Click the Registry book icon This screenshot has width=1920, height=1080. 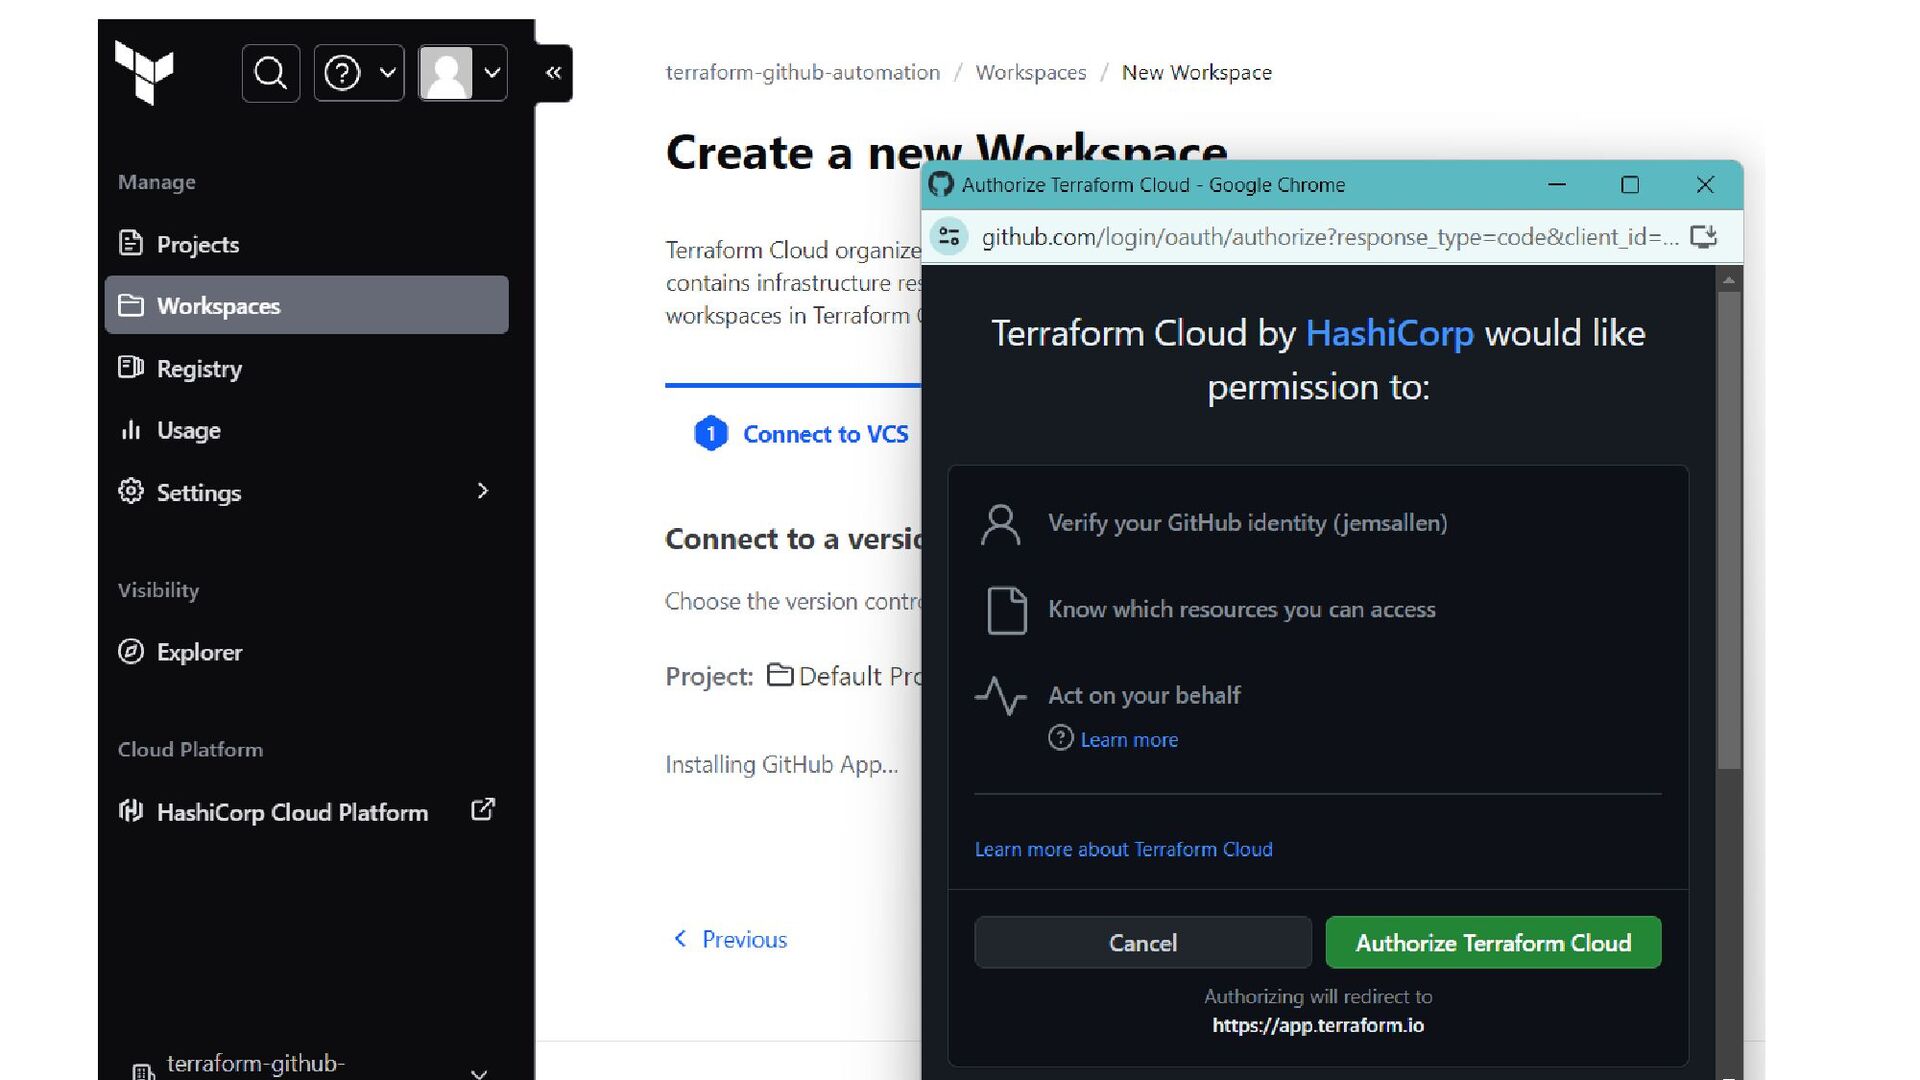tap(131, 367)
